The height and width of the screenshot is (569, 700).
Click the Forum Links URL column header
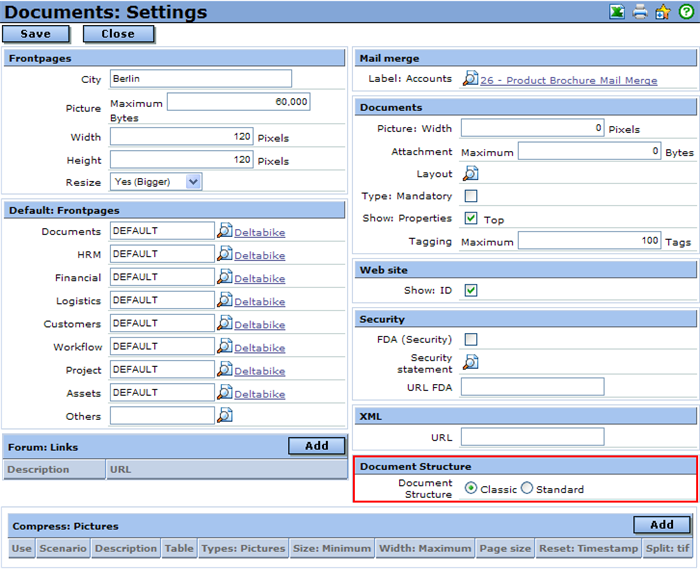(x=227, y=469)
